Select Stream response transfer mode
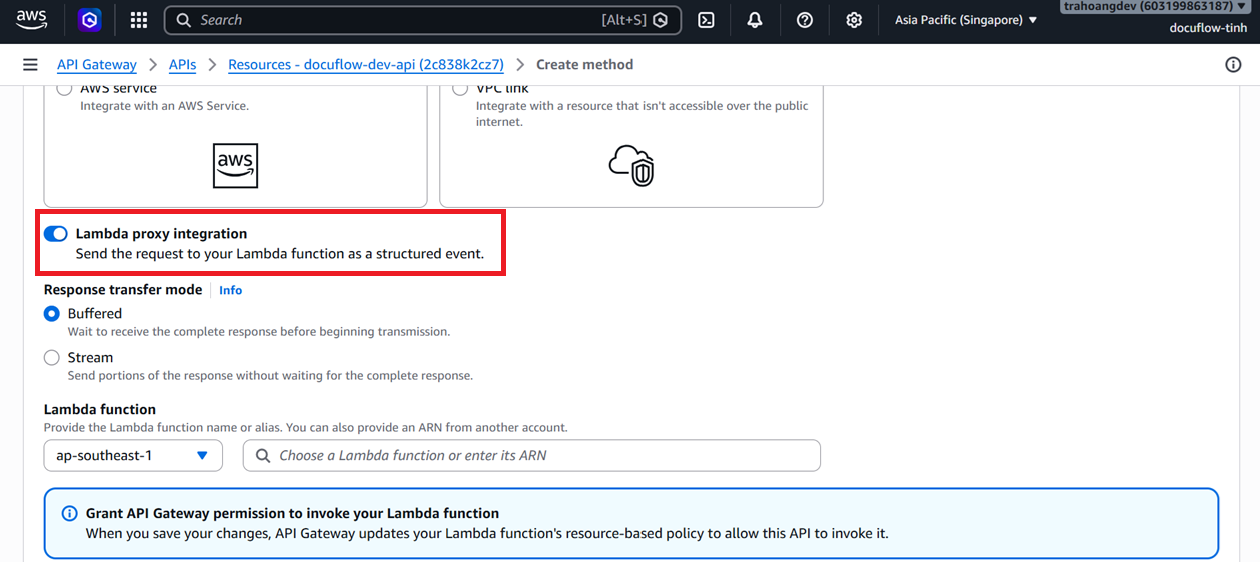This screenshot has width=1260, height=562. 52,357
